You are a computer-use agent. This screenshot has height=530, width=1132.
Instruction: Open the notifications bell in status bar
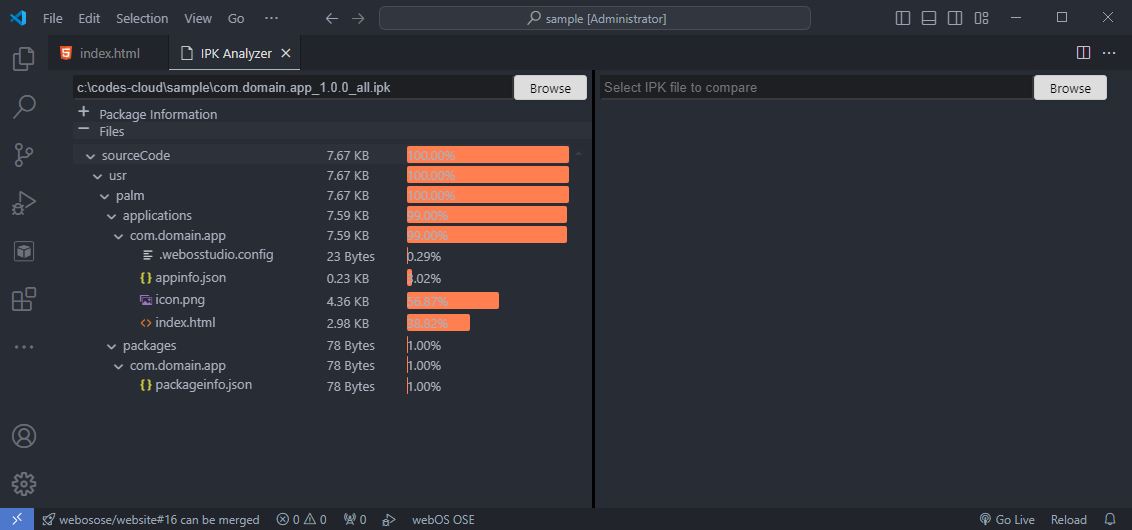point(1110,519)
